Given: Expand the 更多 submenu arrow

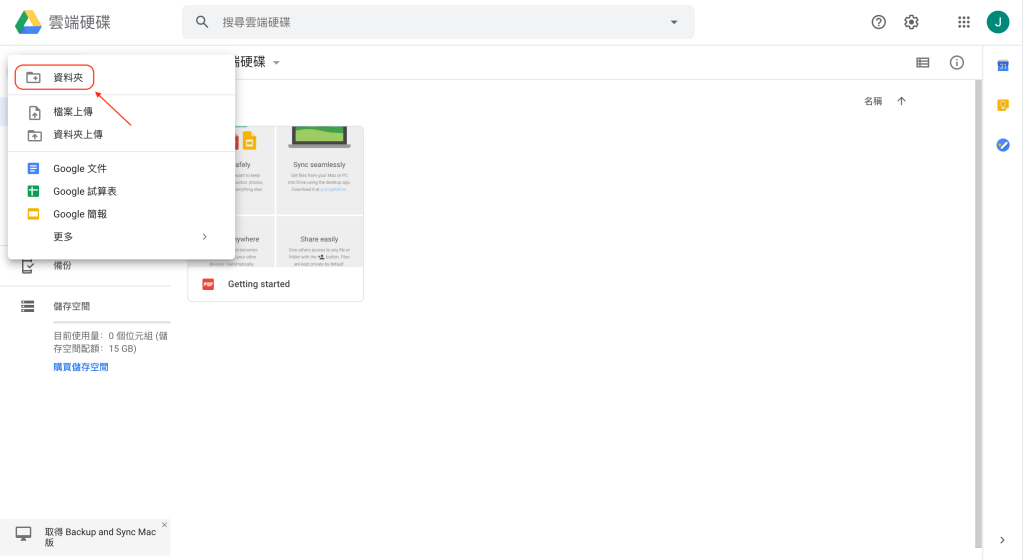Looking at the screenshot, I should click(205, 237).
